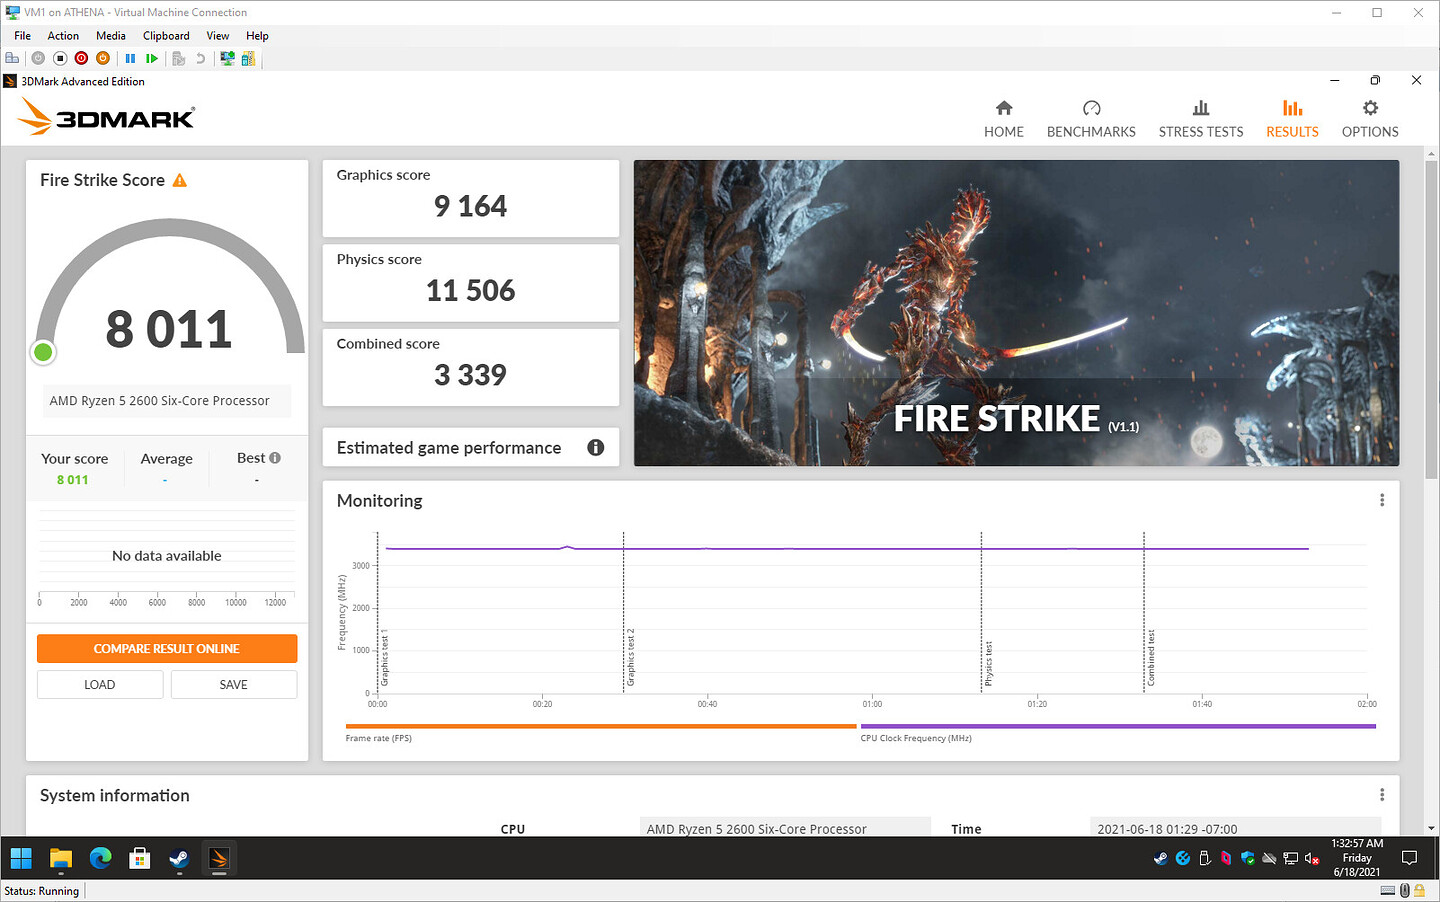
Task: Select the RESULTS tab
Action: point(1292,119)
